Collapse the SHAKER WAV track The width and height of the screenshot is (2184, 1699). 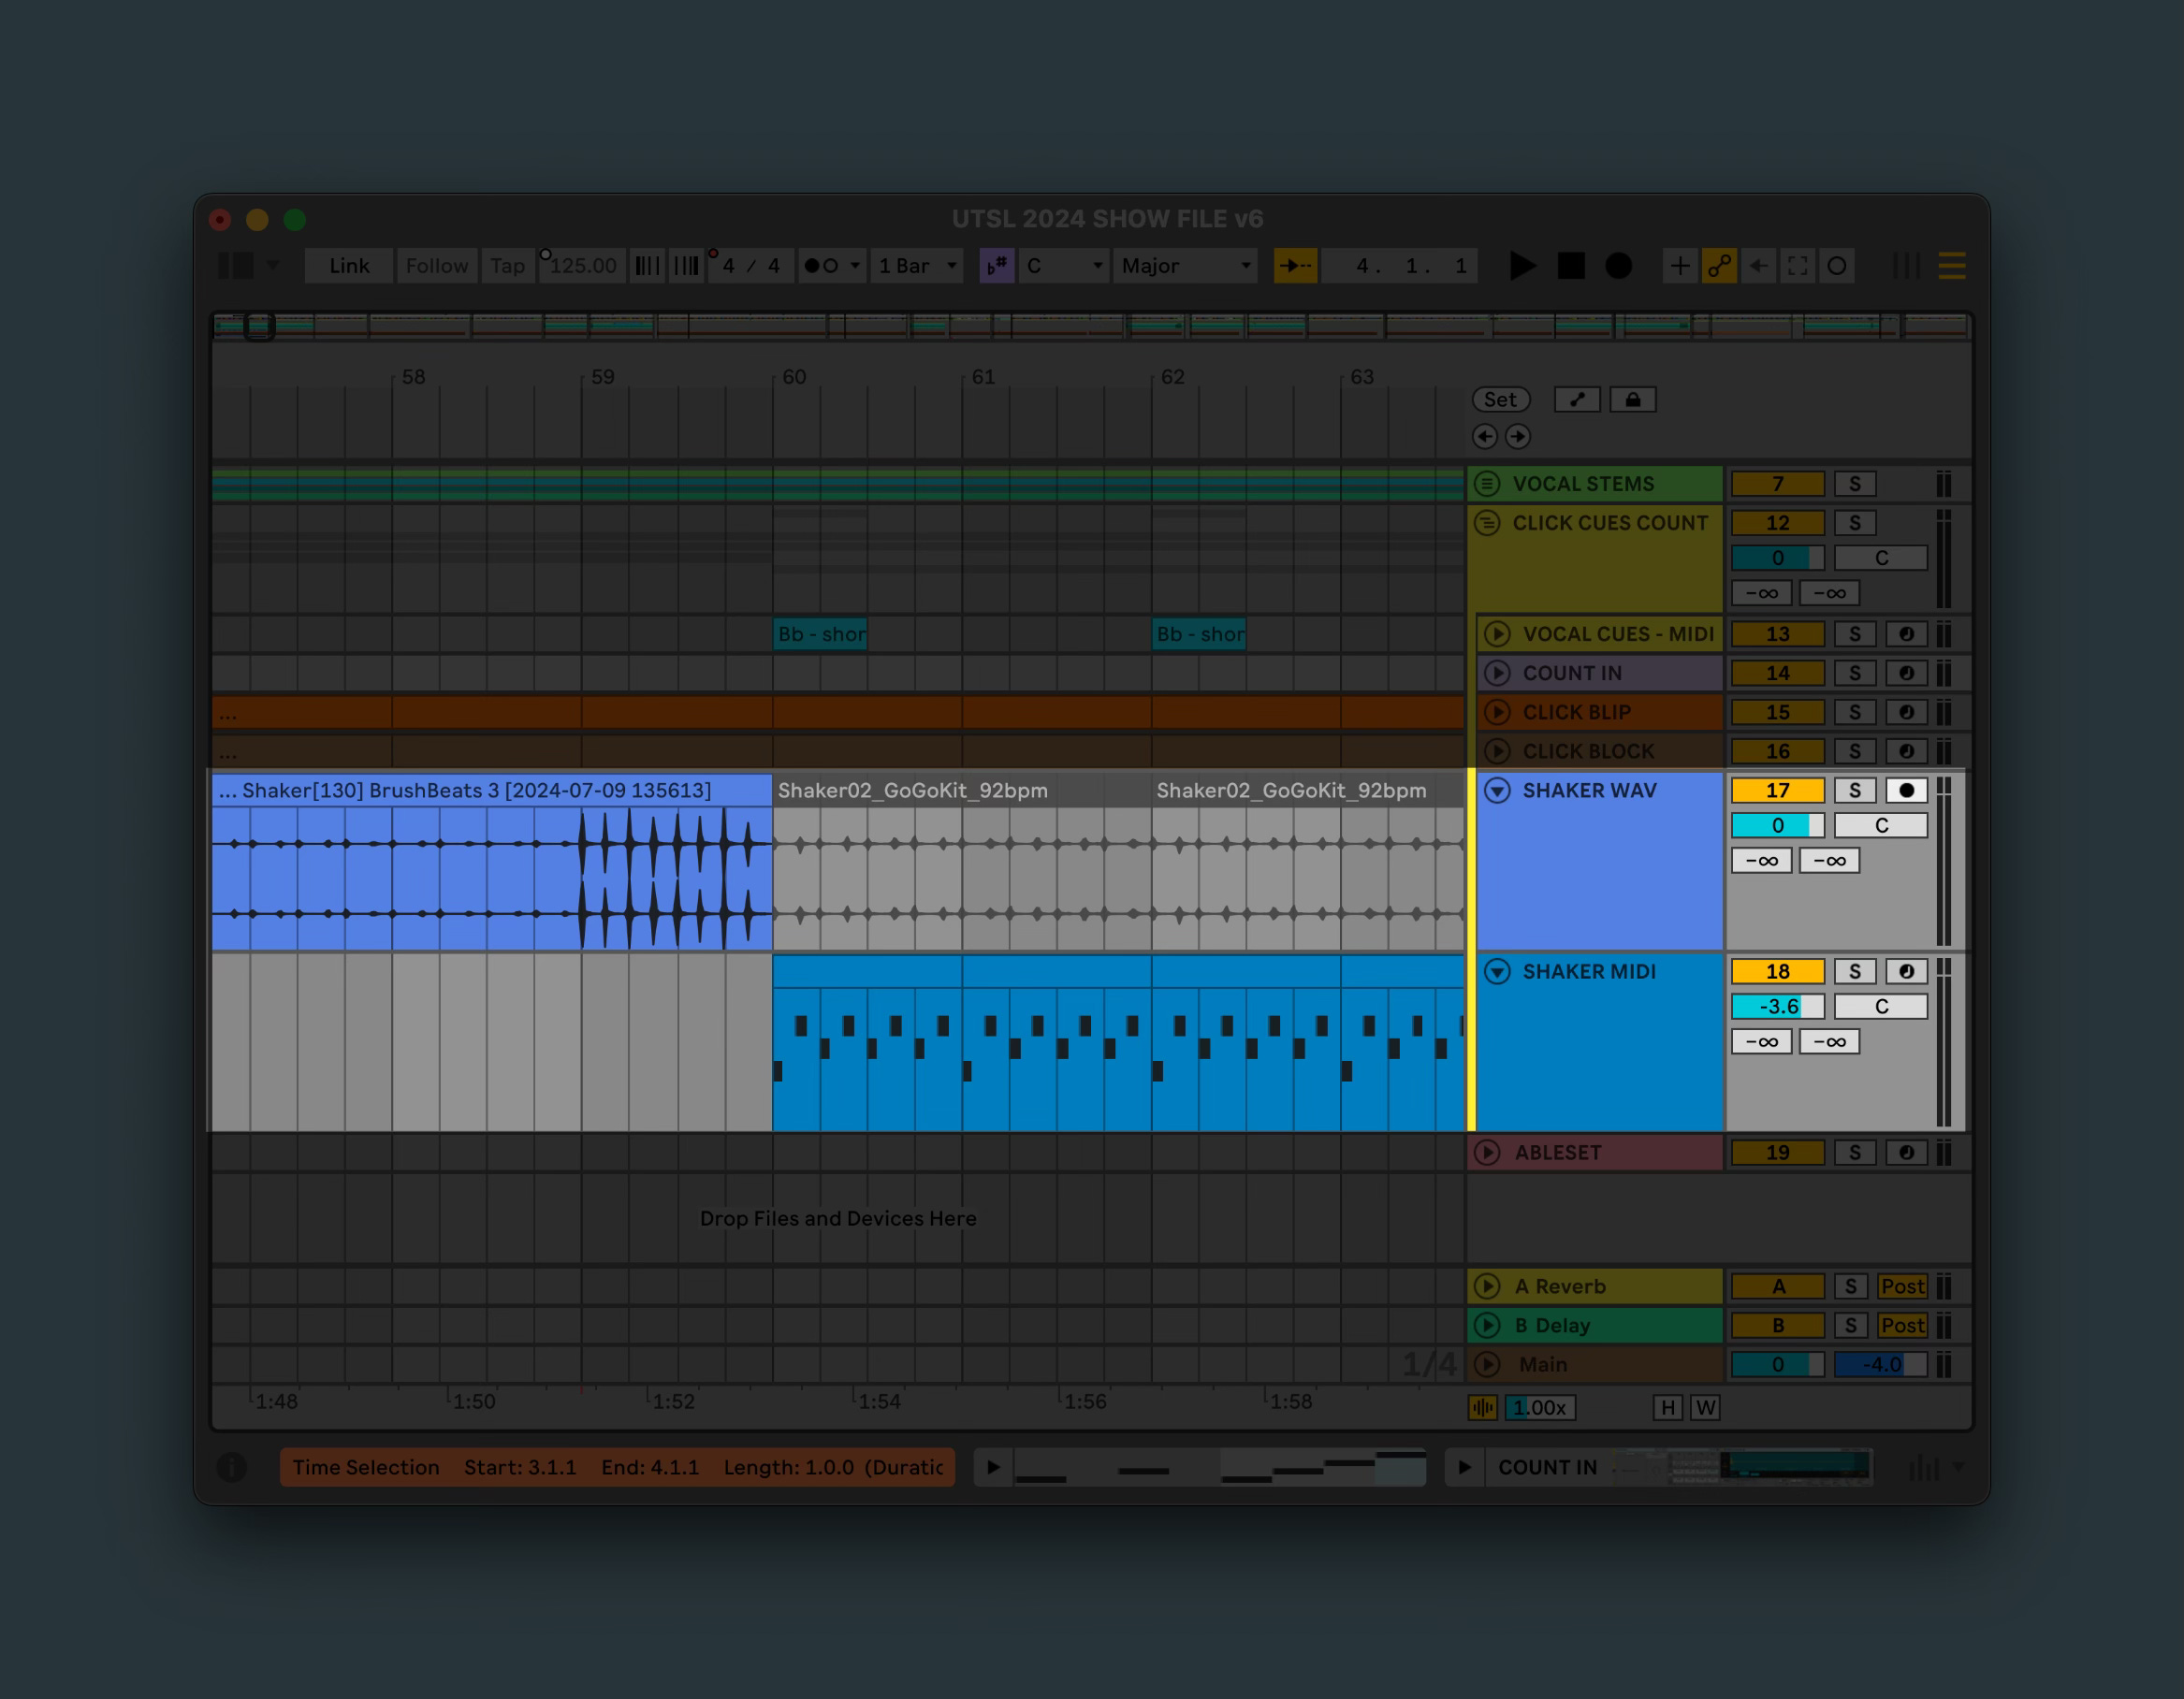point(1497,791)
